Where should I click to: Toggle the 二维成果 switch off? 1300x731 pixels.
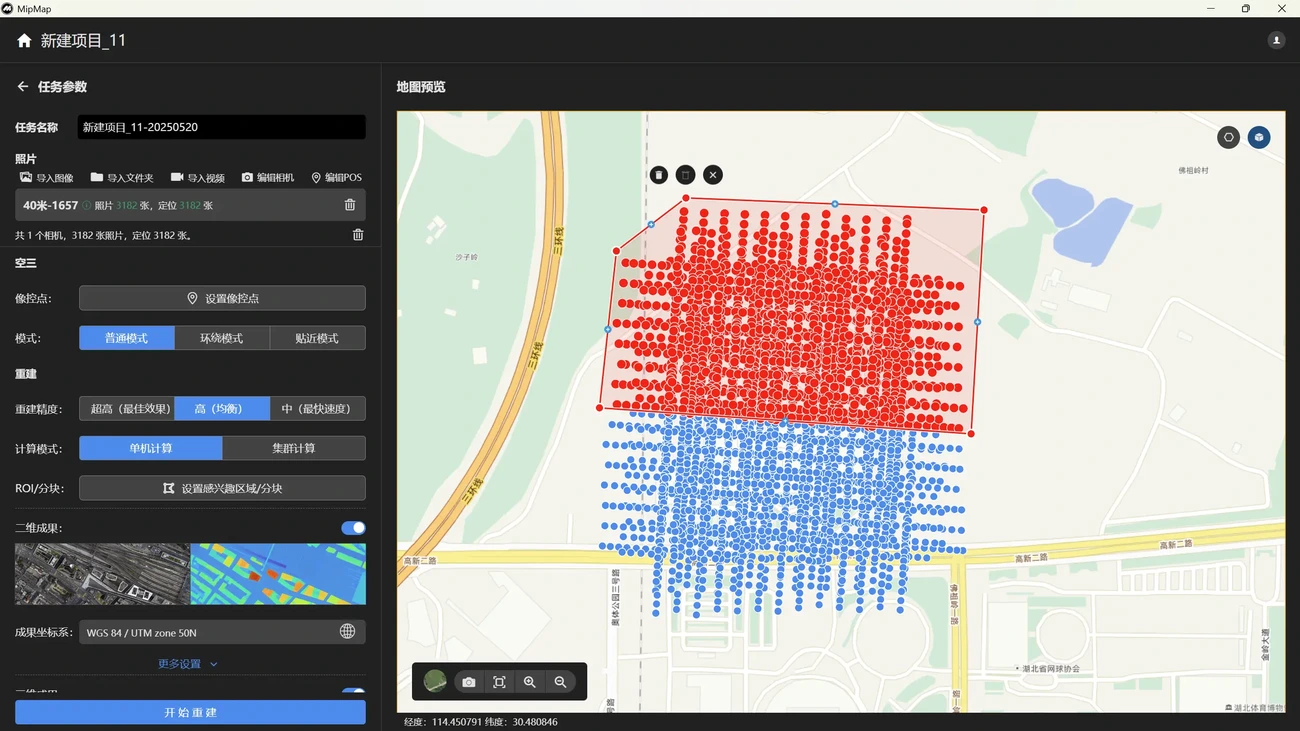click(x=353, y=528)
